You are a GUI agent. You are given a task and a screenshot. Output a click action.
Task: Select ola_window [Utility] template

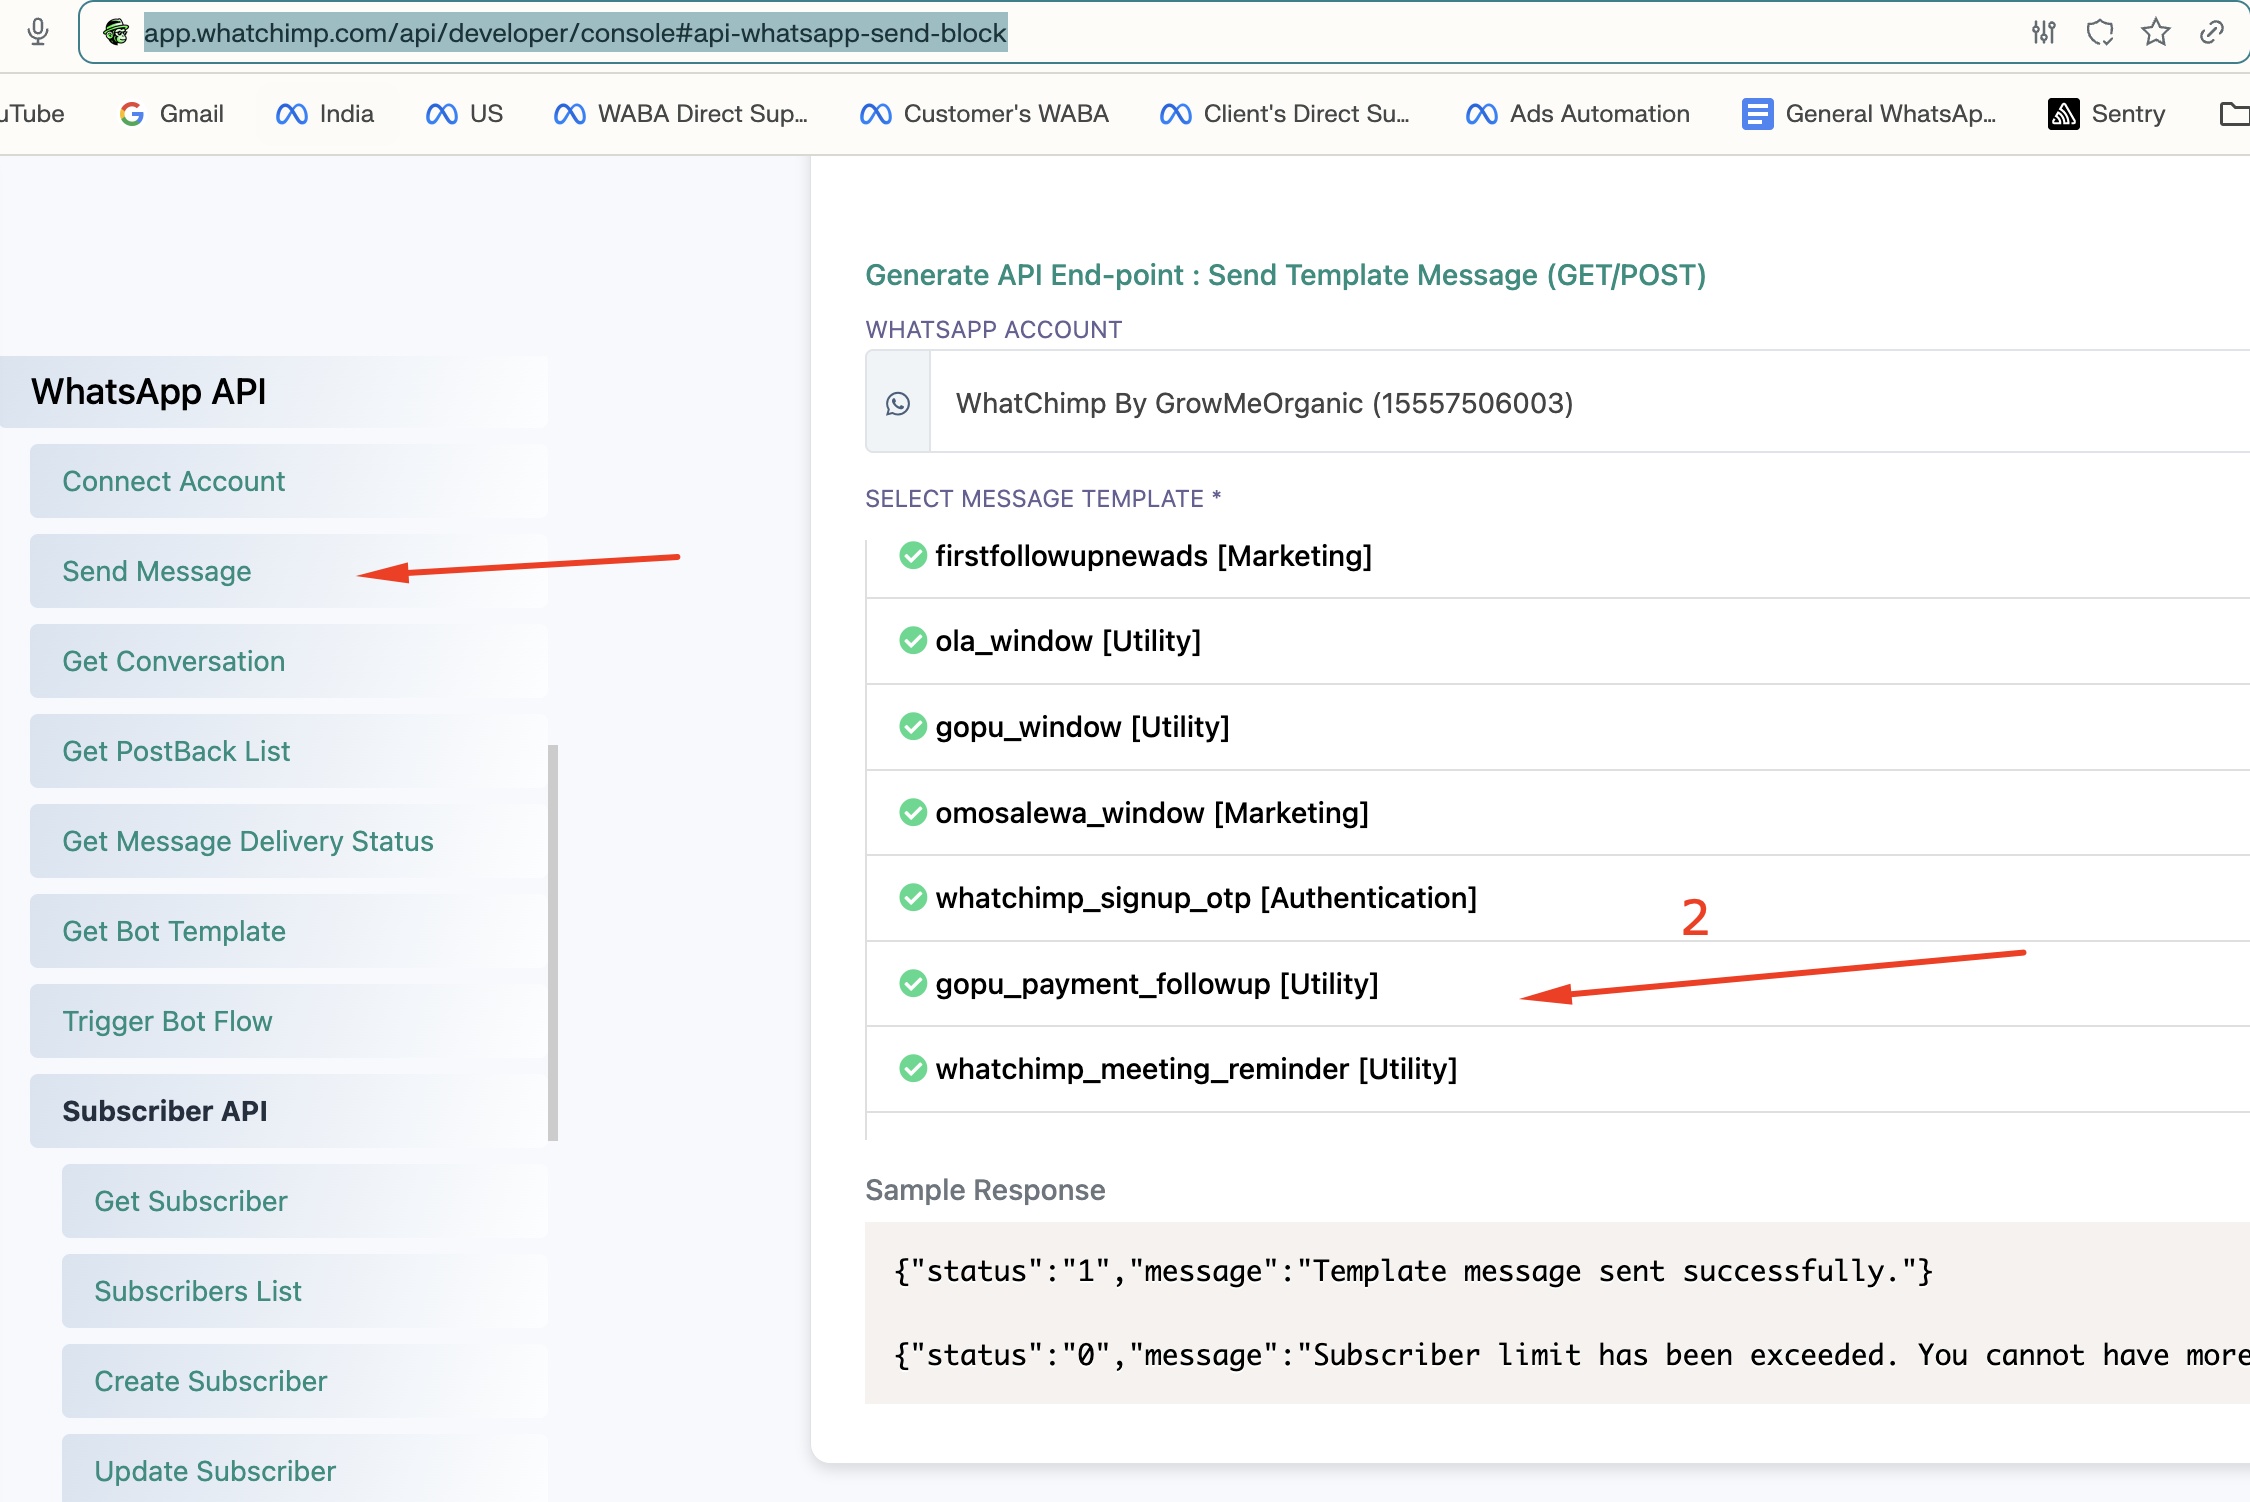1558,641
